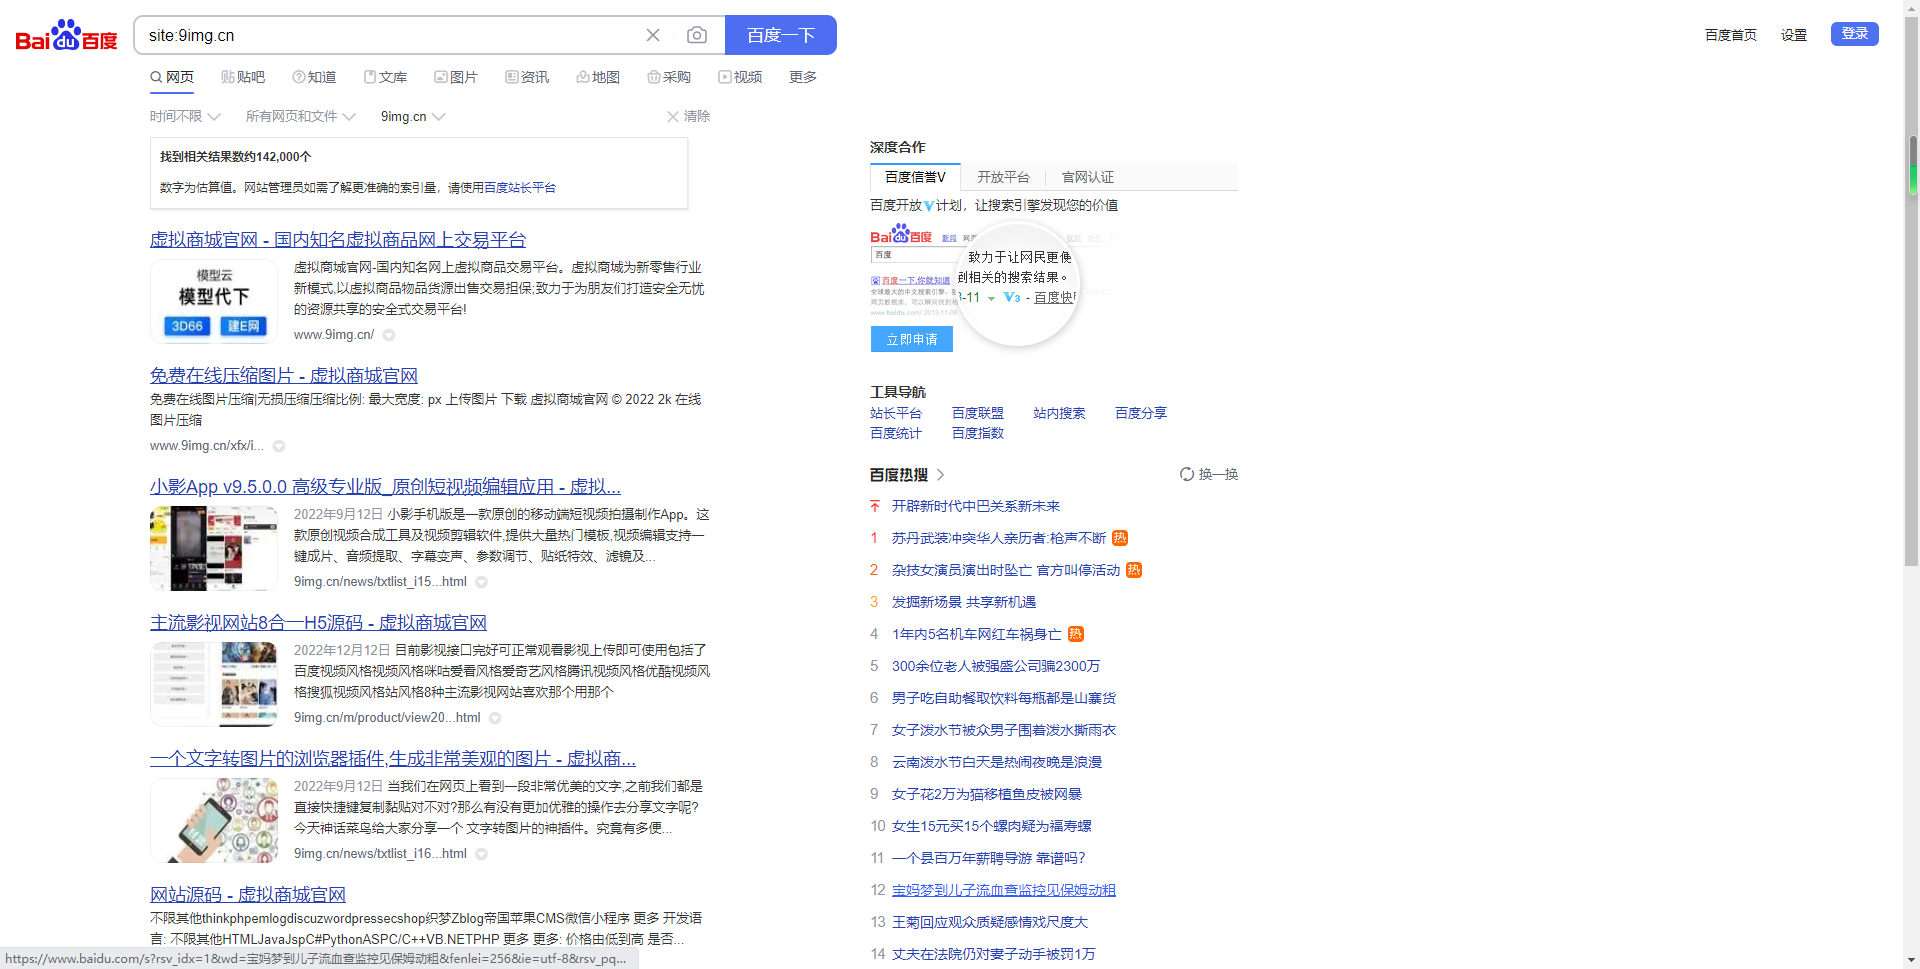Open the 图片 tab

pos(456,77)
